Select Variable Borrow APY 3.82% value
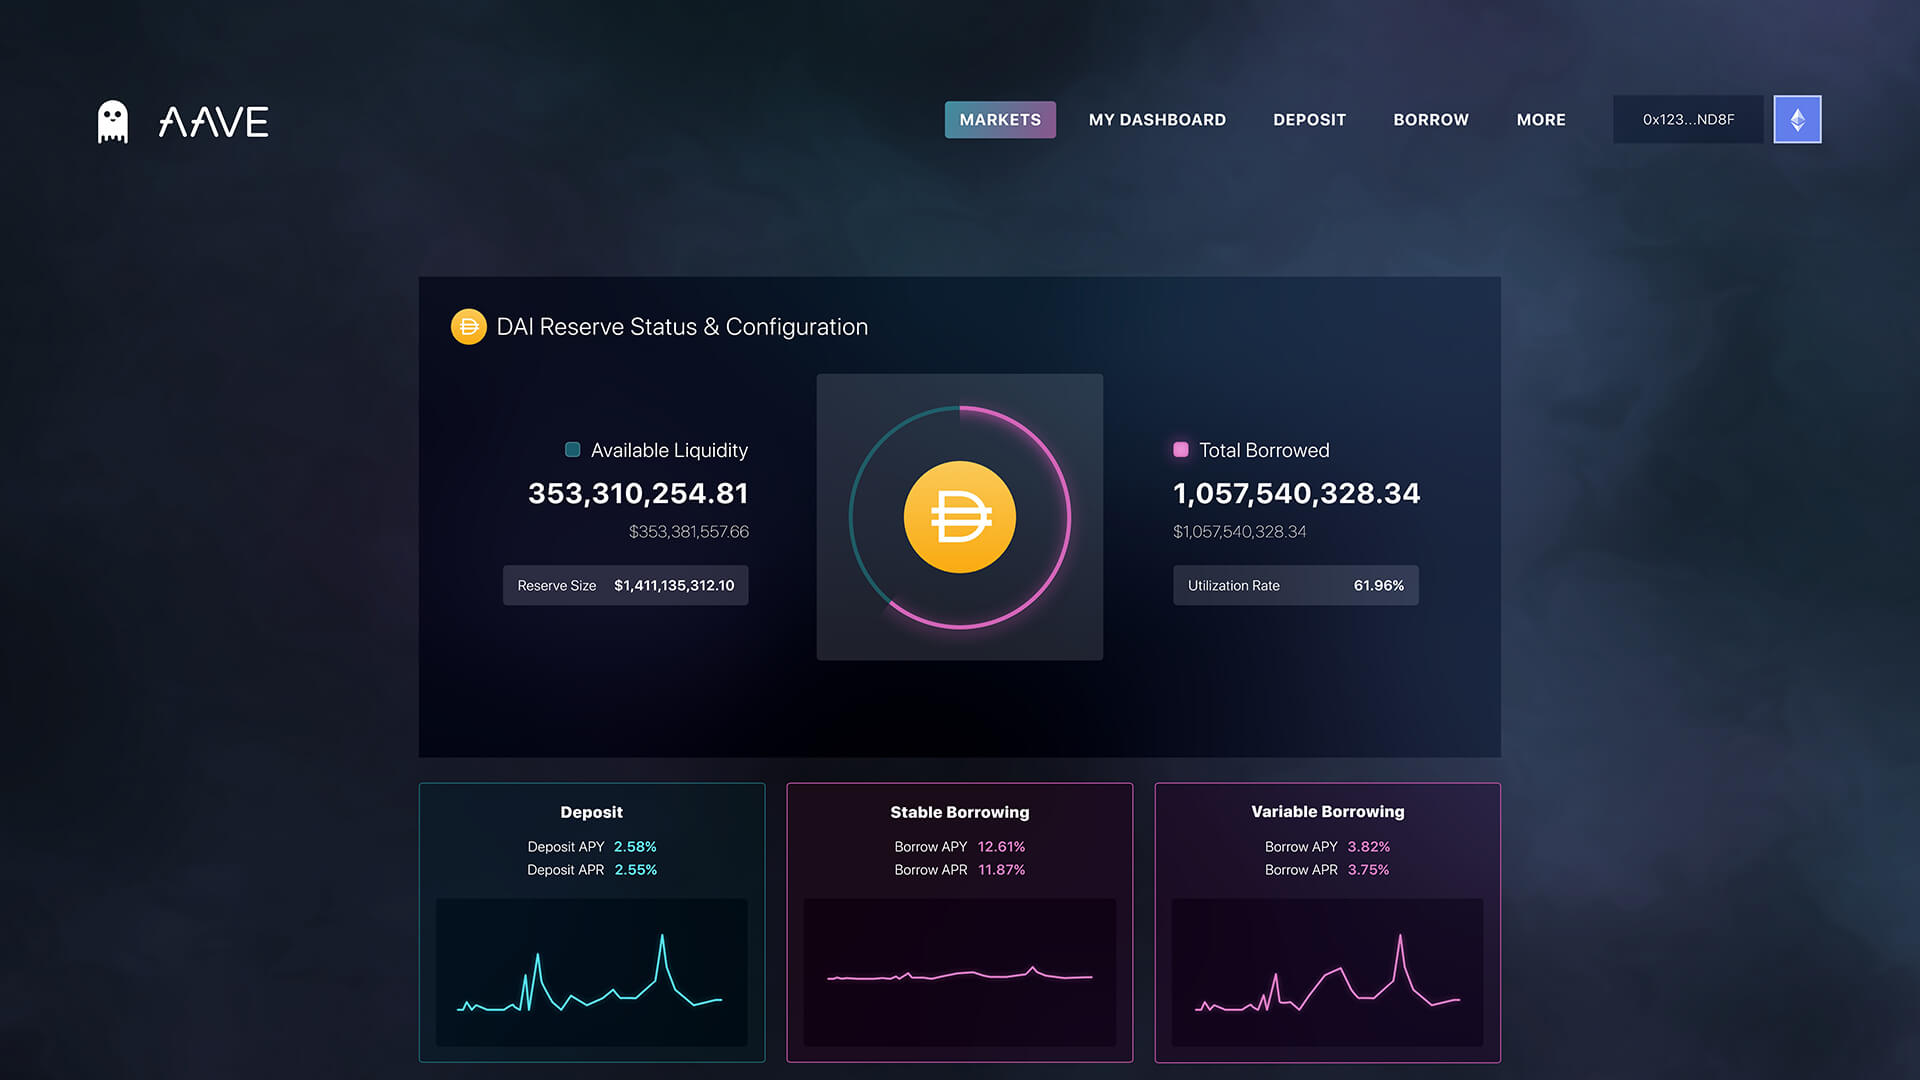Viewport: 1920px width, 1080px height. coord(1368,847)
